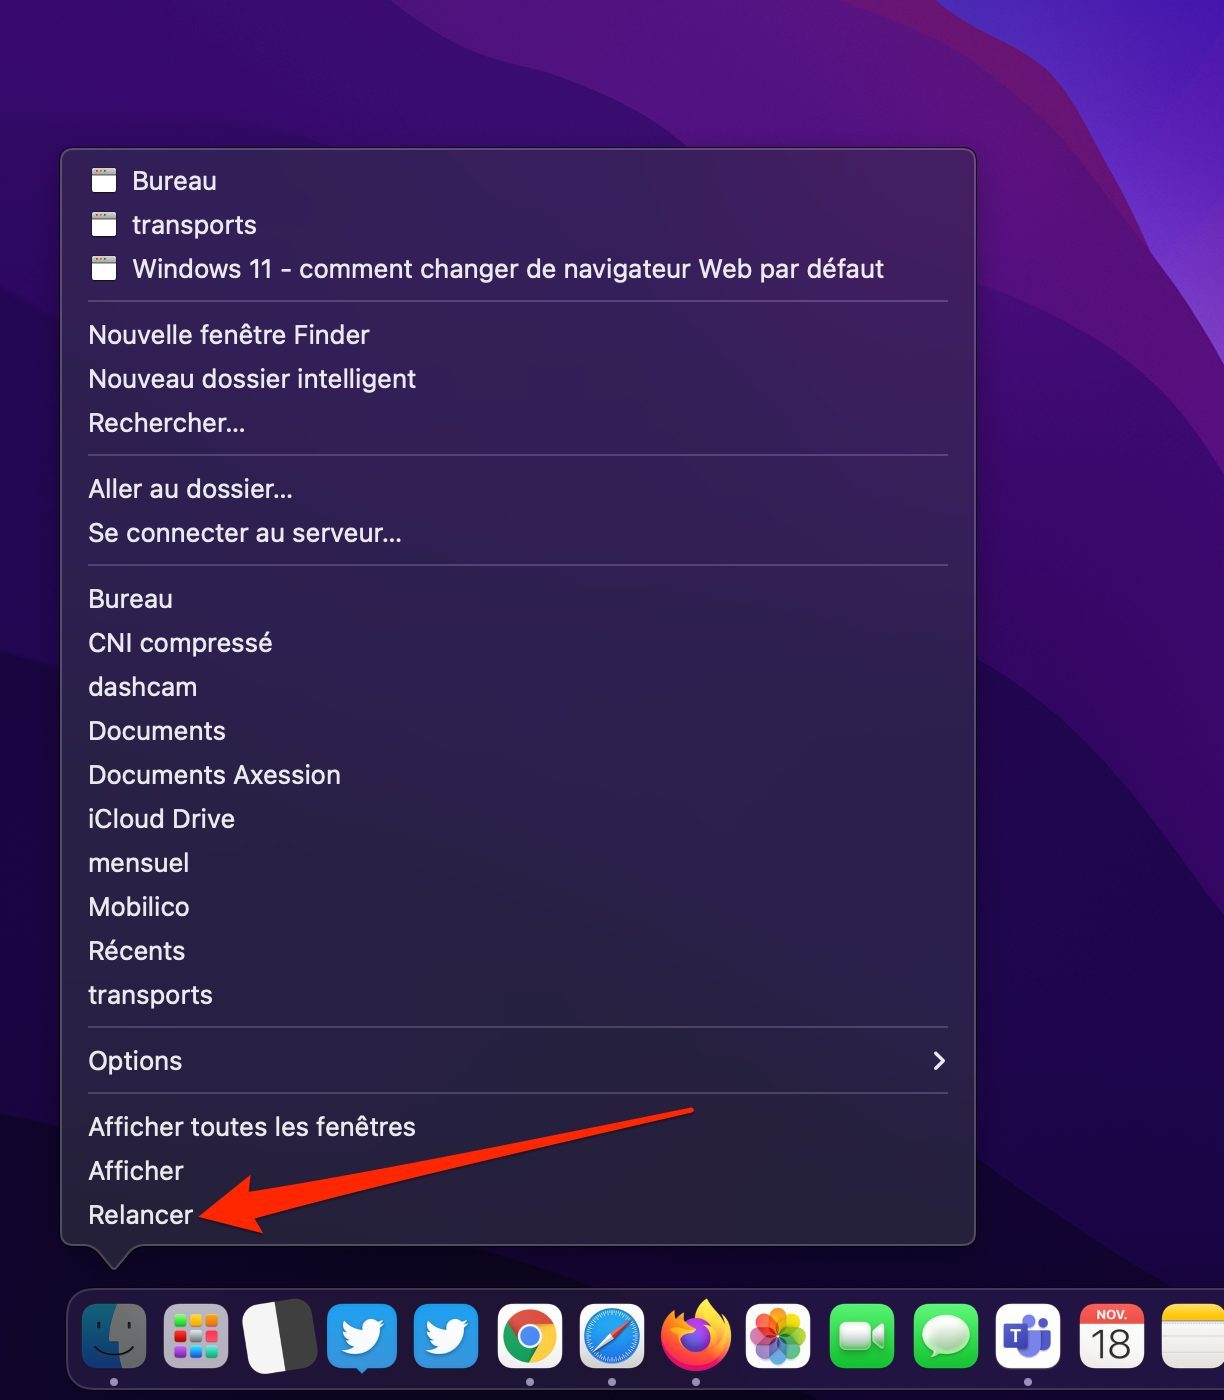Image resolution: width=1224 pixels, height=1400 pixels.
Task: Launch Firefox from the Dock
Action: [696, 1334]
